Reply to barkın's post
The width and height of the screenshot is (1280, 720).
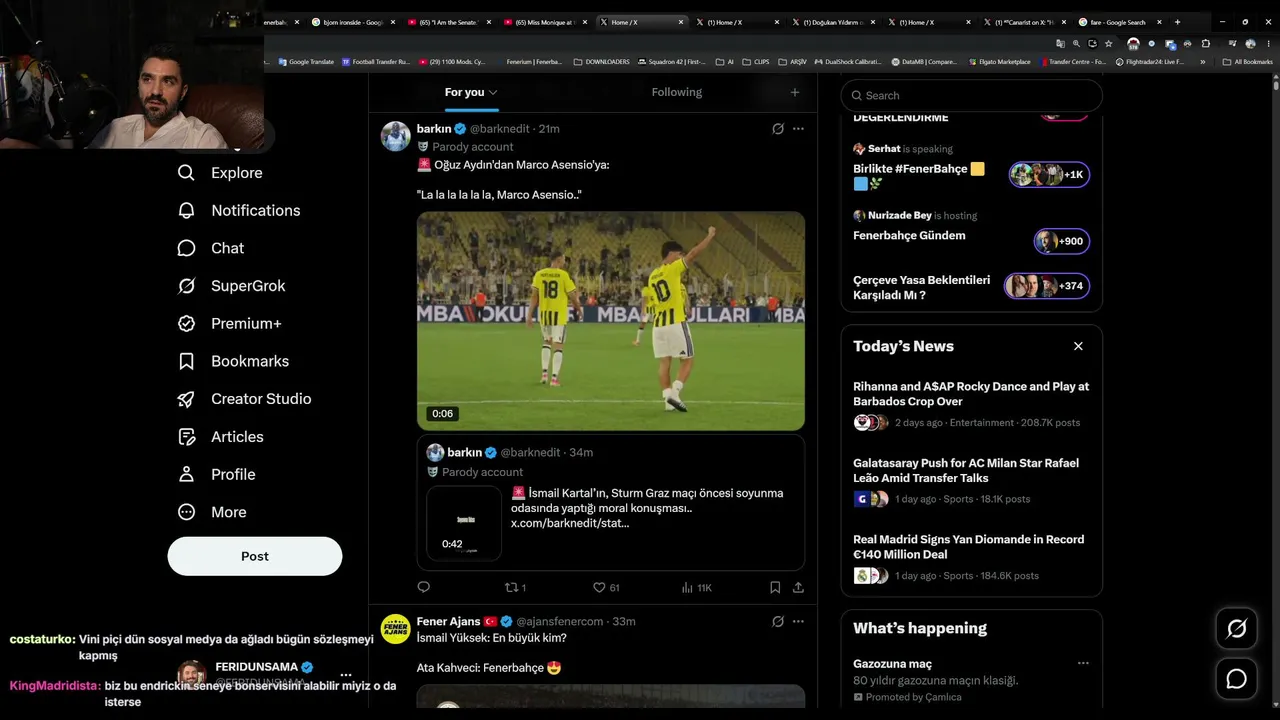[424, 588]
